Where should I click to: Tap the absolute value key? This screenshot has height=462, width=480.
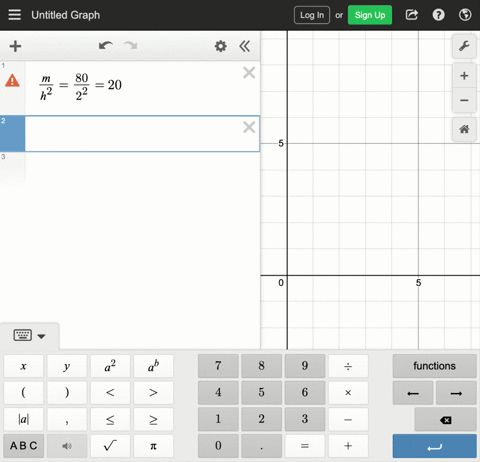(x=23, y=419)
